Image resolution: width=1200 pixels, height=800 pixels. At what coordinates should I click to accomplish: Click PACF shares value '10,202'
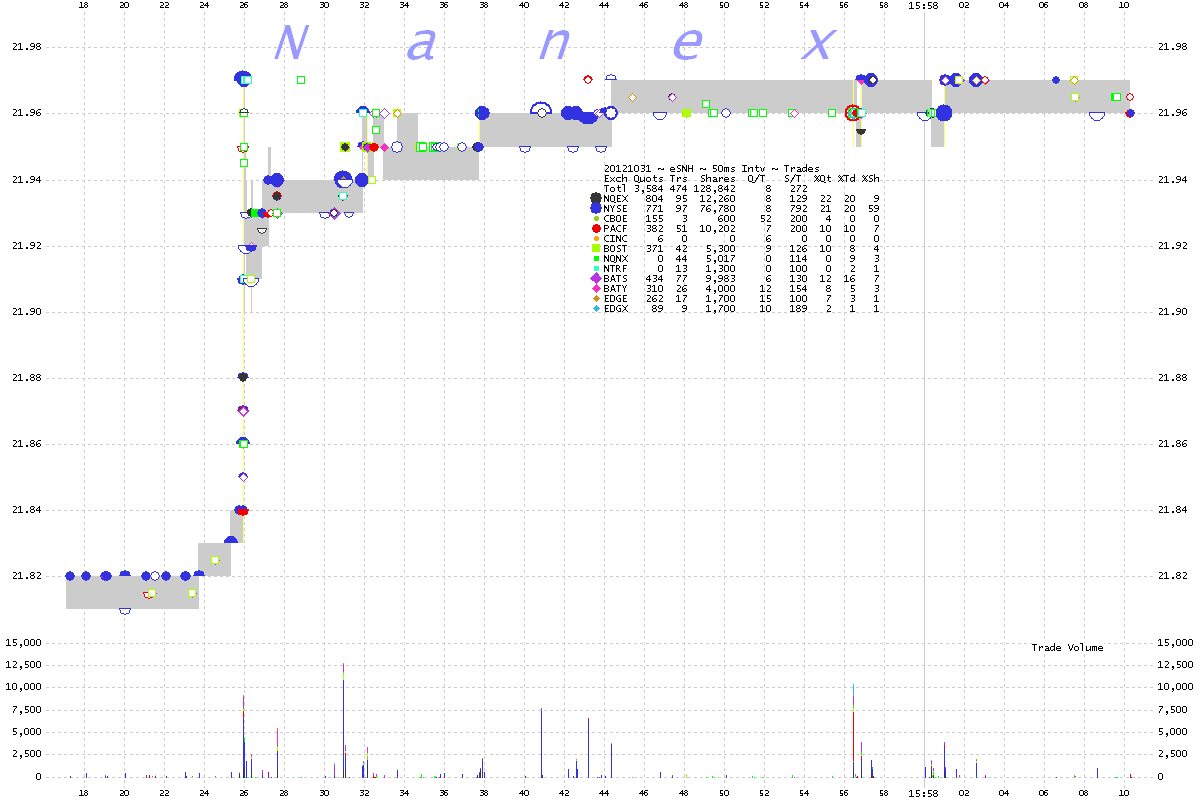pyautogui.click(x=717, y=228)
